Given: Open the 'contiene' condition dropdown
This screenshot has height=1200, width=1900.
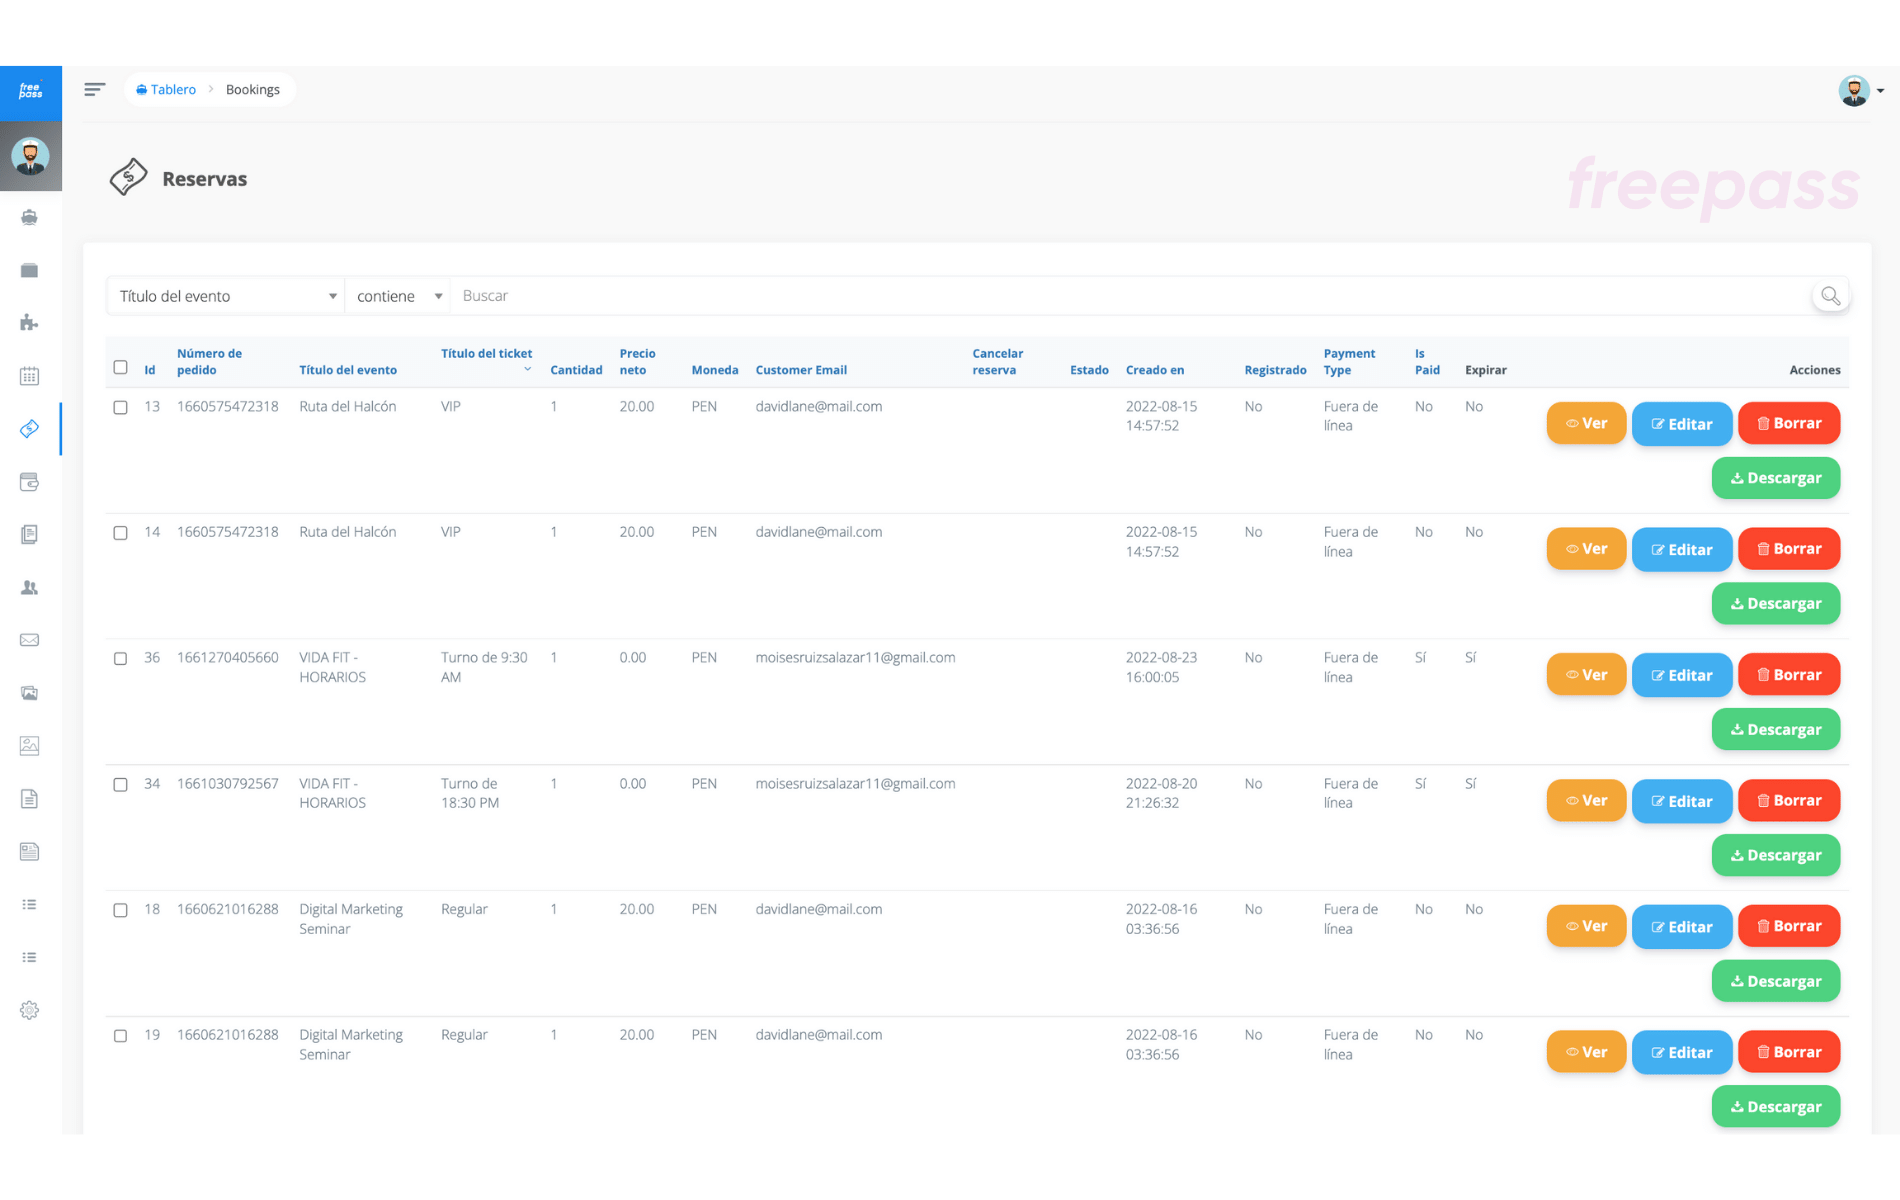Looking at the screenshot, I should (x=398, y=296).
